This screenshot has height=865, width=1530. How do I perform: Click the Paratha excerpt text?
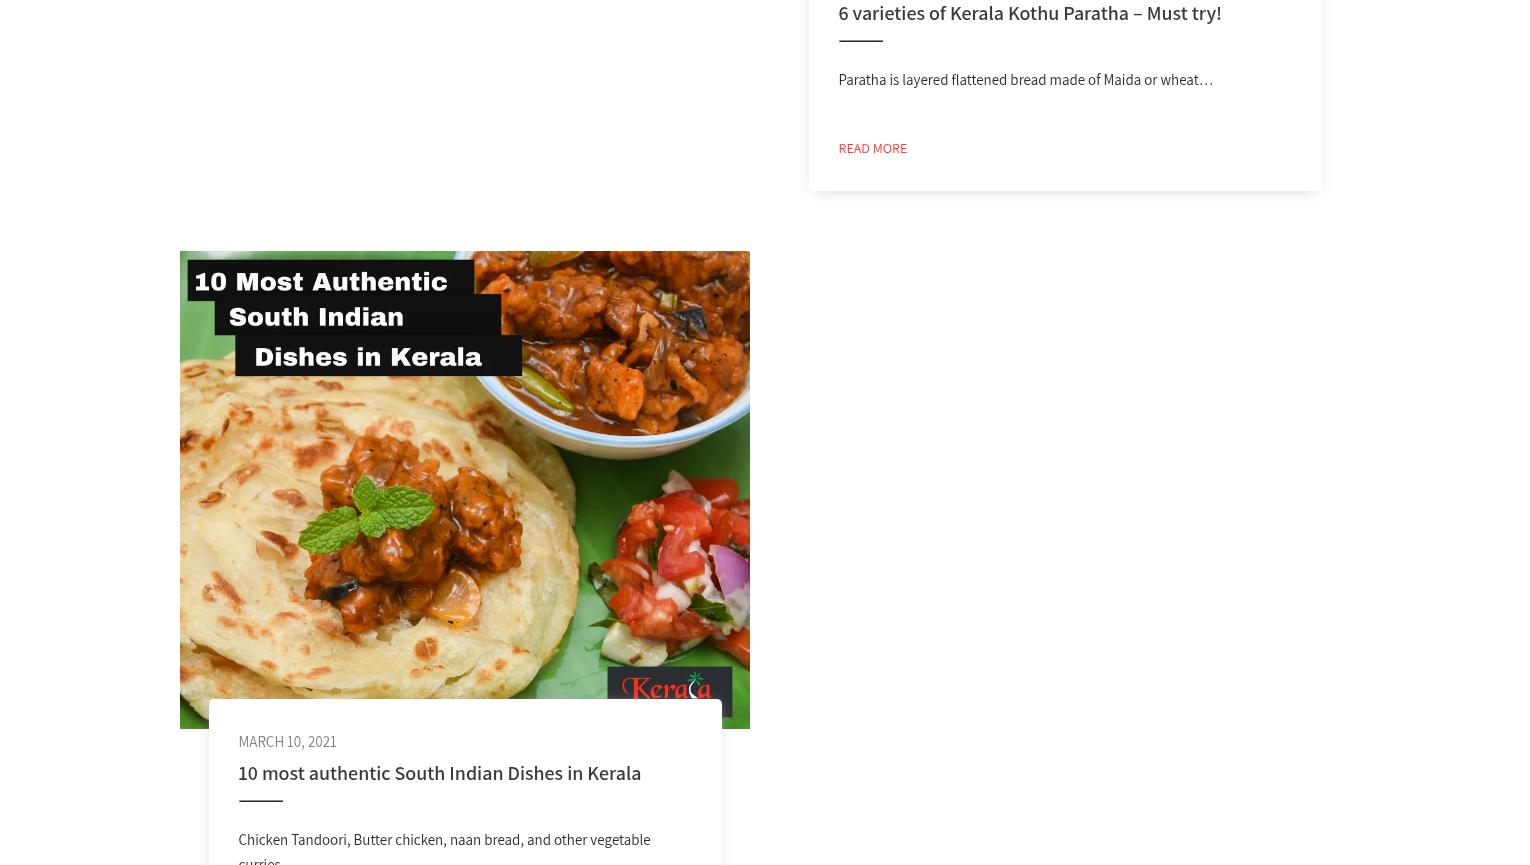coord(1025,80)
